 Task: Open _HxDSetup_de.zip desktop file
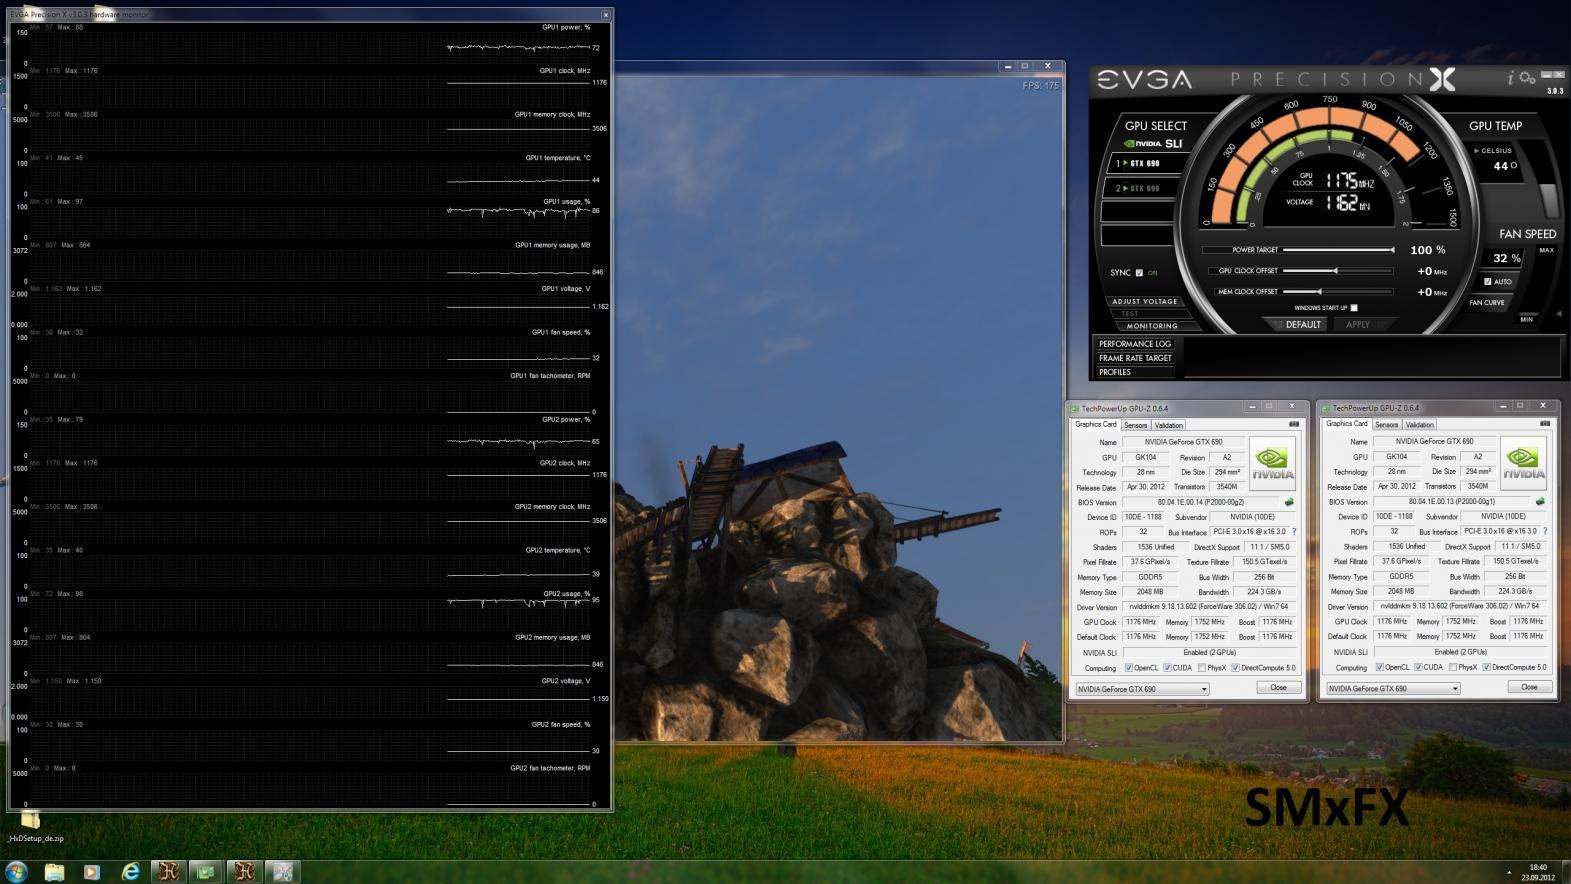point(33,828)
